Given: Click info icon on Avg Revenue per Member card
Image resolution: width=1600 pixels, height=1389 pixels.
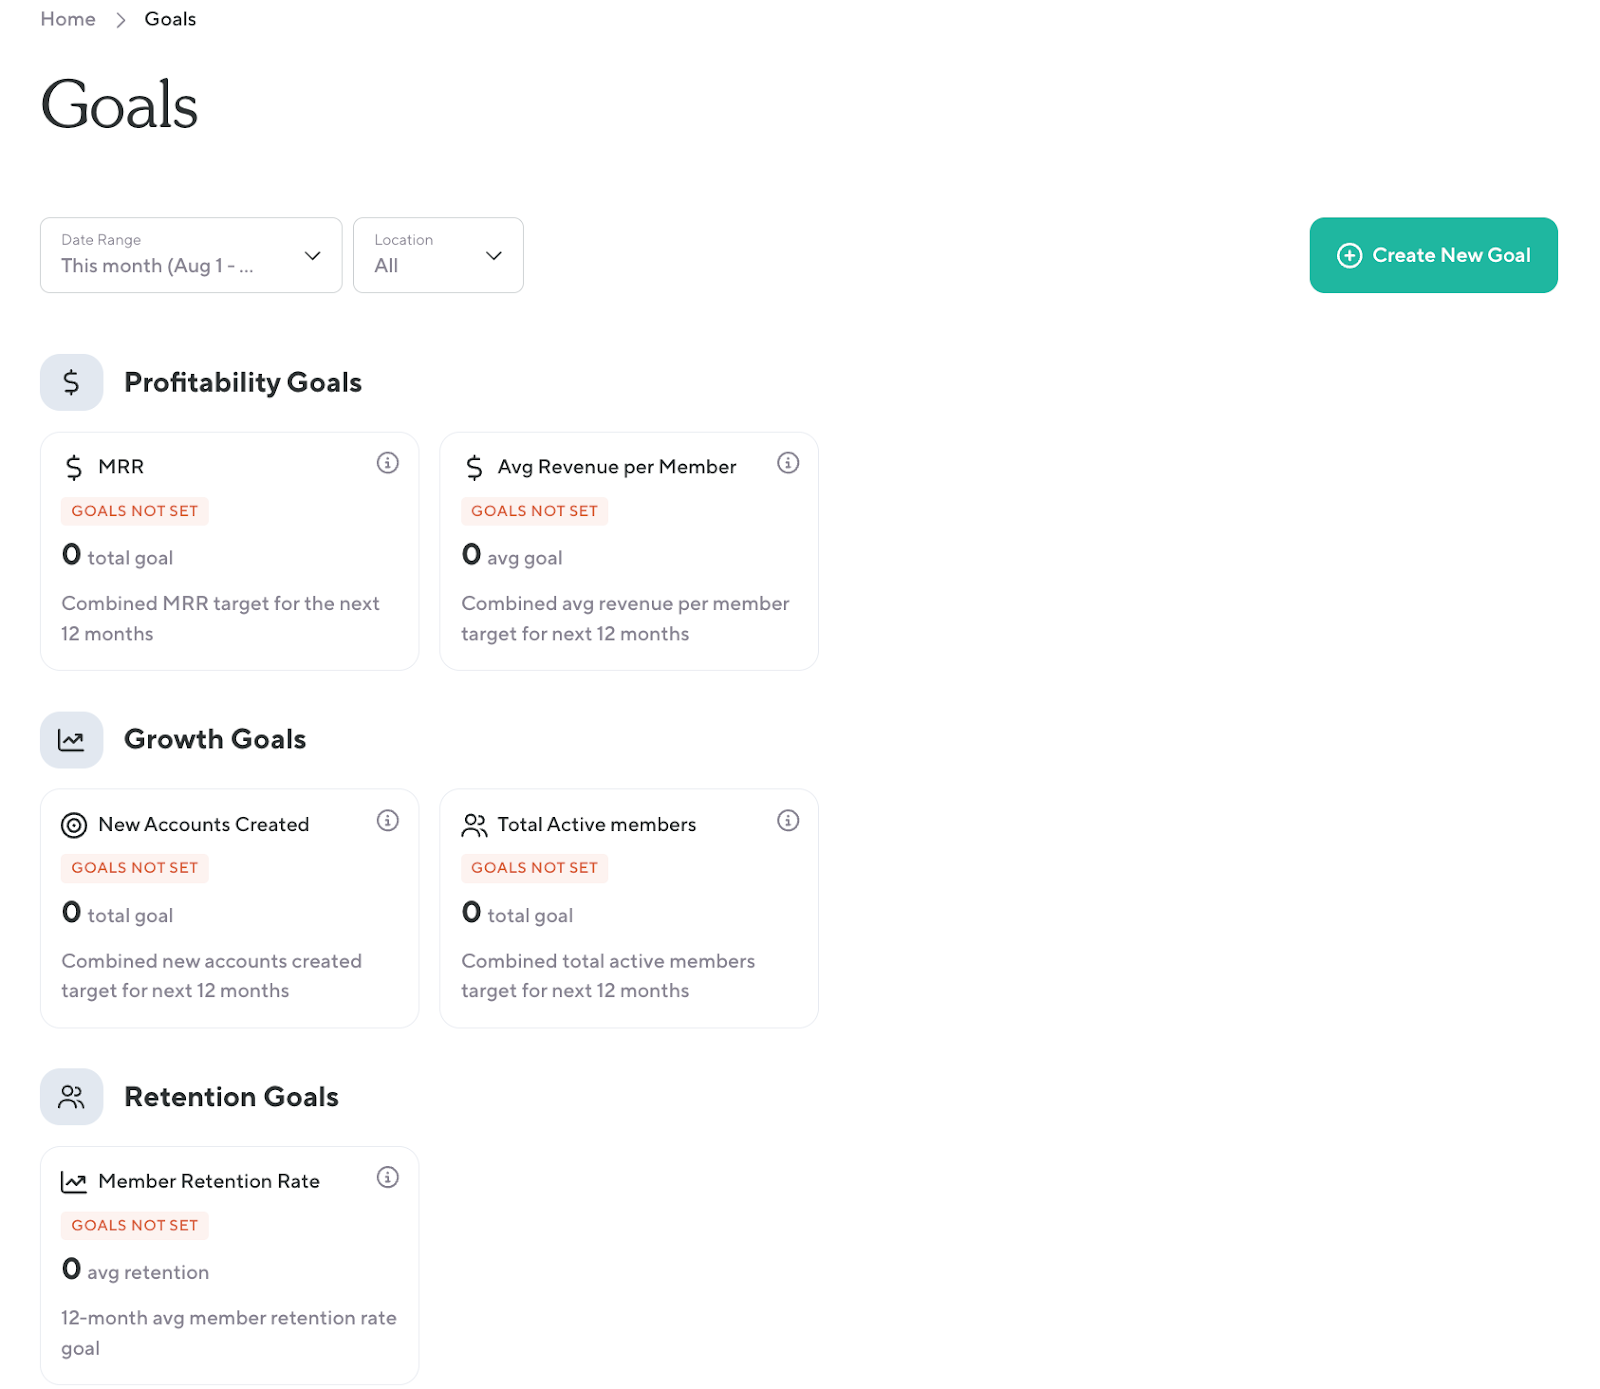Looking at the screenshot, I should tap(788, 463).
